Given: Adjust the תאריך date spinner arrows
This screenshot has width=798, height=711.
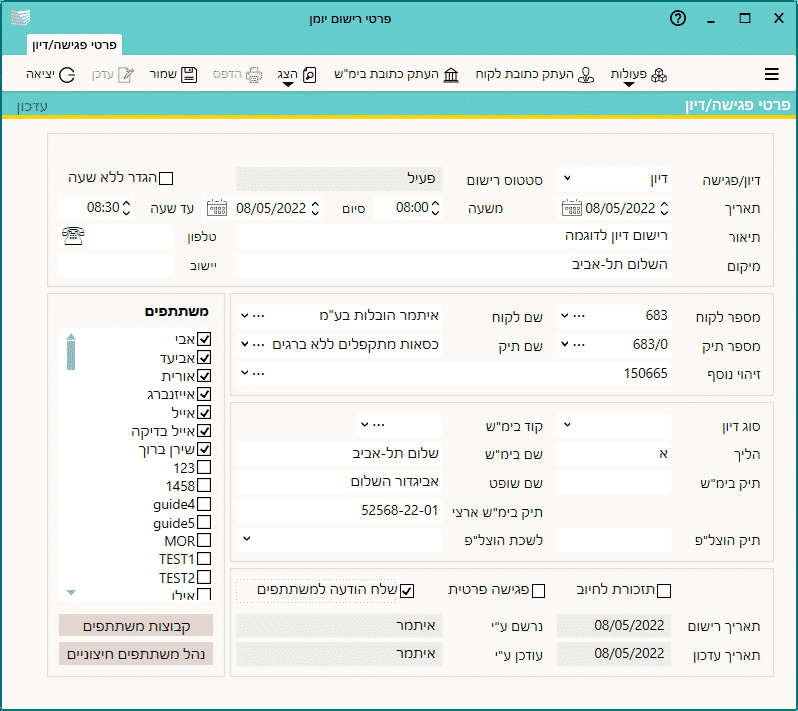Looking at the screenshot, I should 664,208.
